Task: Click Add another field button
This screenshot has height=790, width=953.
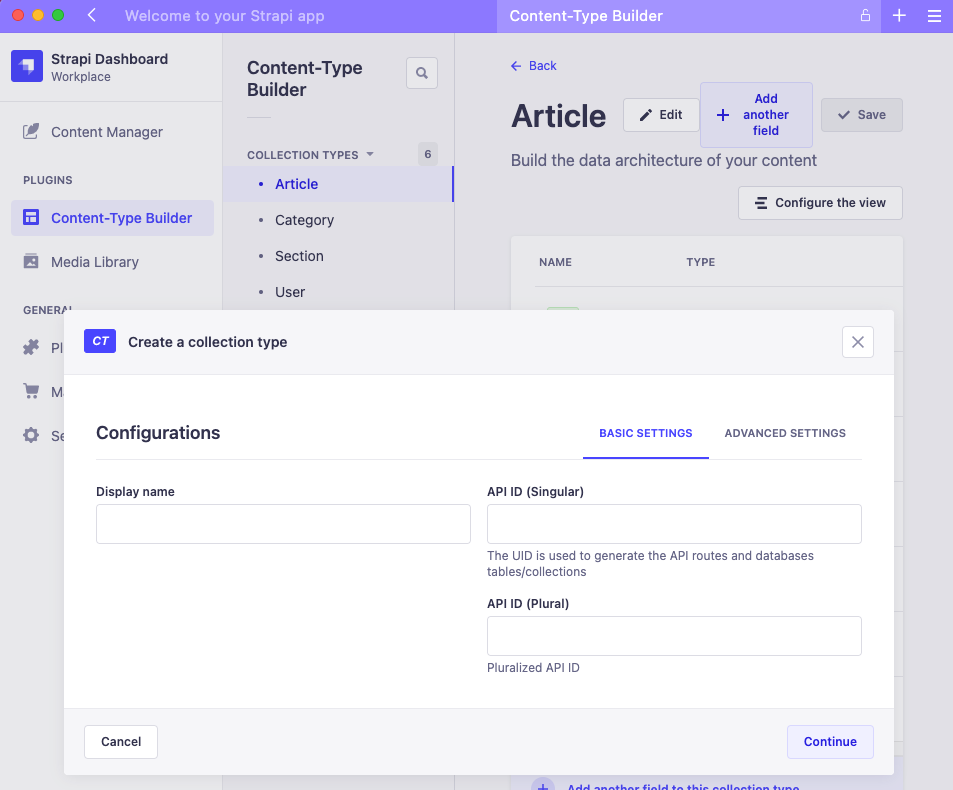Action: click(x=756, y=115)
